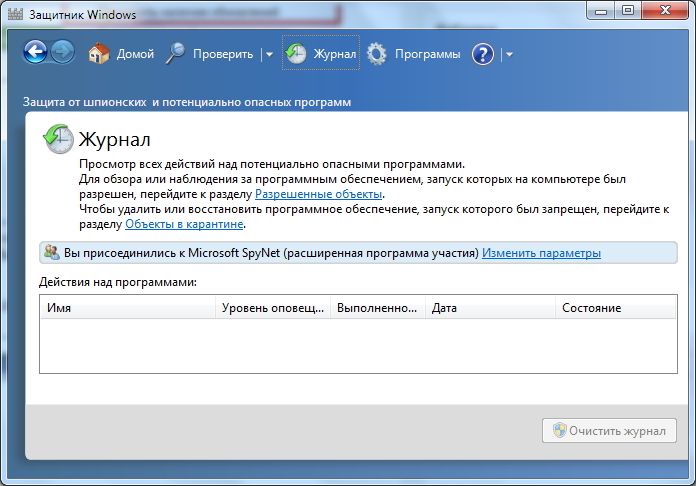Open help via the question mark icon
The image size is (696, 486).
(483, 54)
